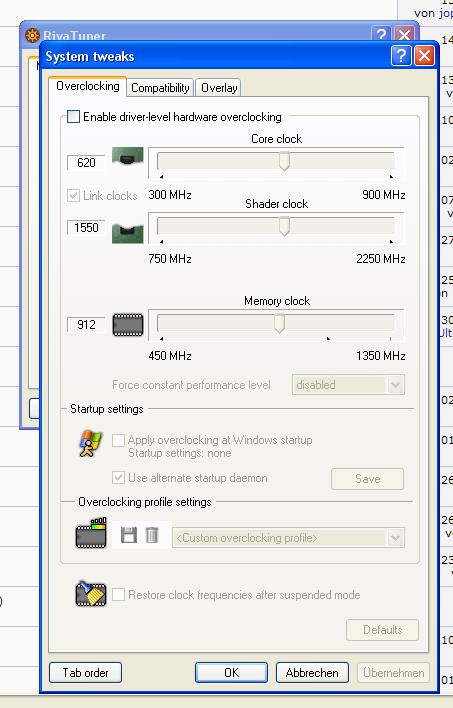This screenshot has width=453, height=708.
Task: Click the restore clock frequencies broom icon
Action: (x=91, y=593)
